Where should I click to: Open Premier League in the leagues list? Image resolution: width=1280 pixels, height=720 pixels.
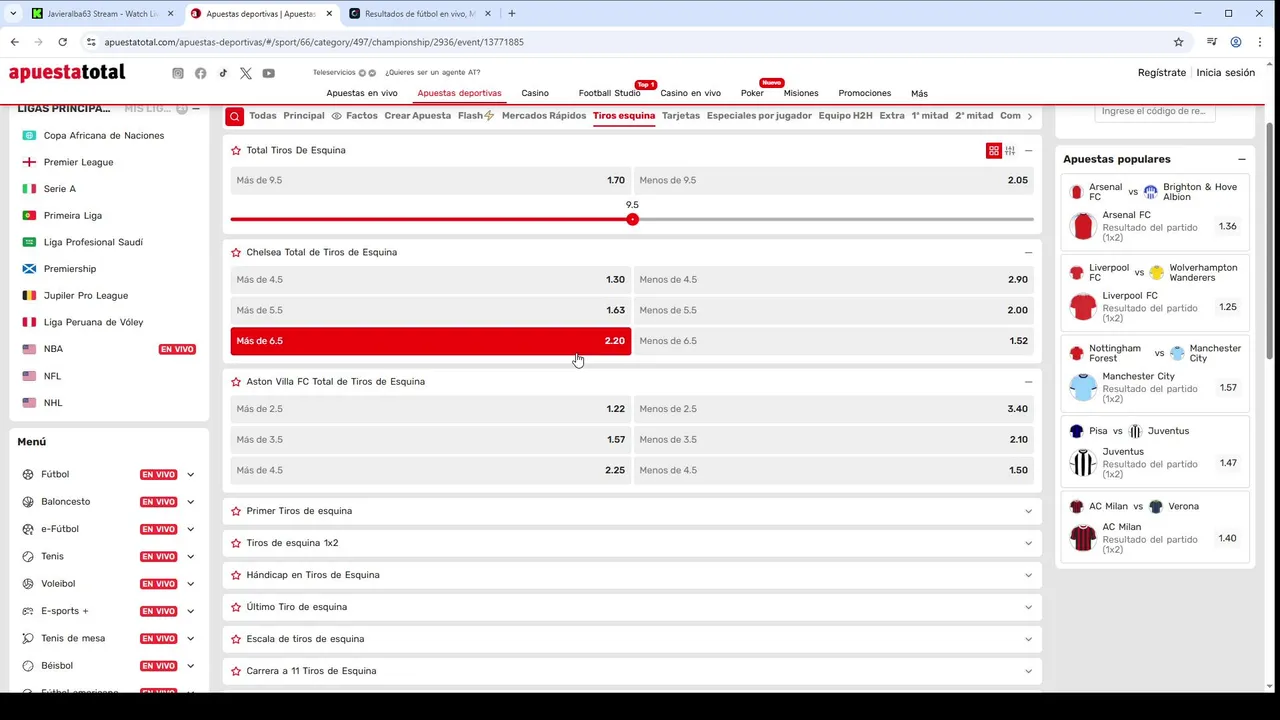click(x=78, y=162)
